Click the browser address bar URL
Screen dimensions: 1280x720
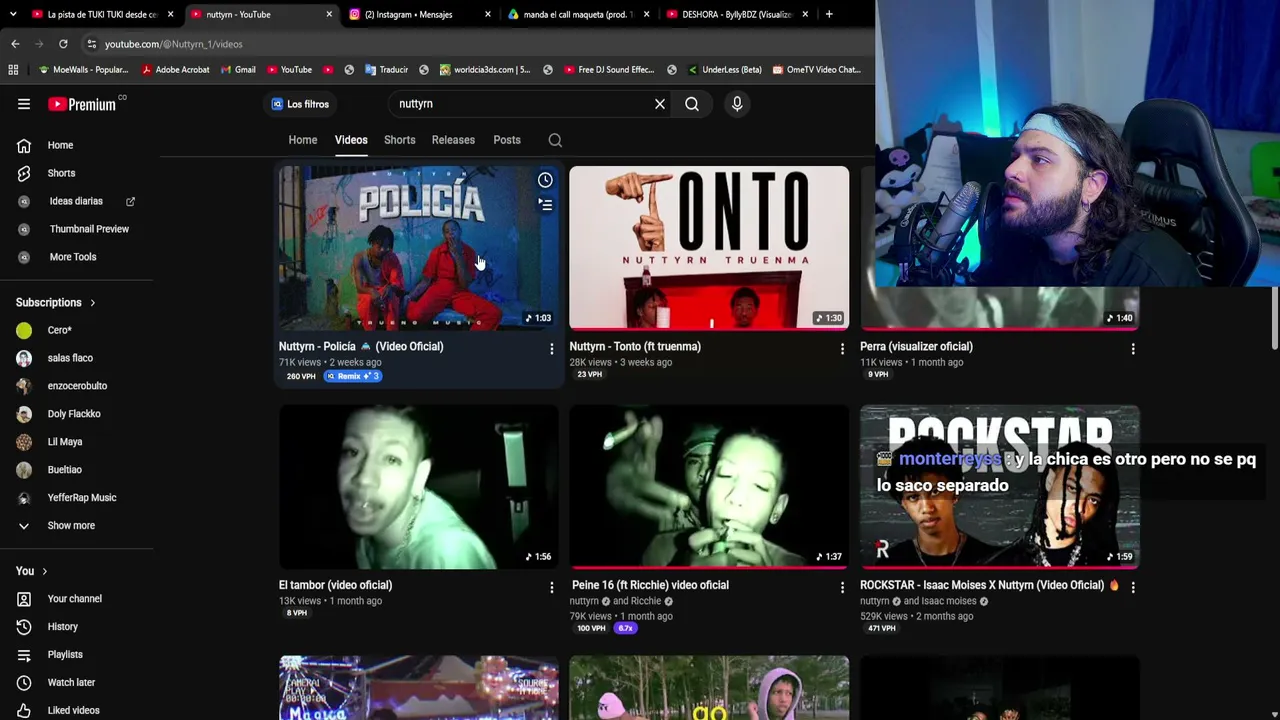point(174,44)
